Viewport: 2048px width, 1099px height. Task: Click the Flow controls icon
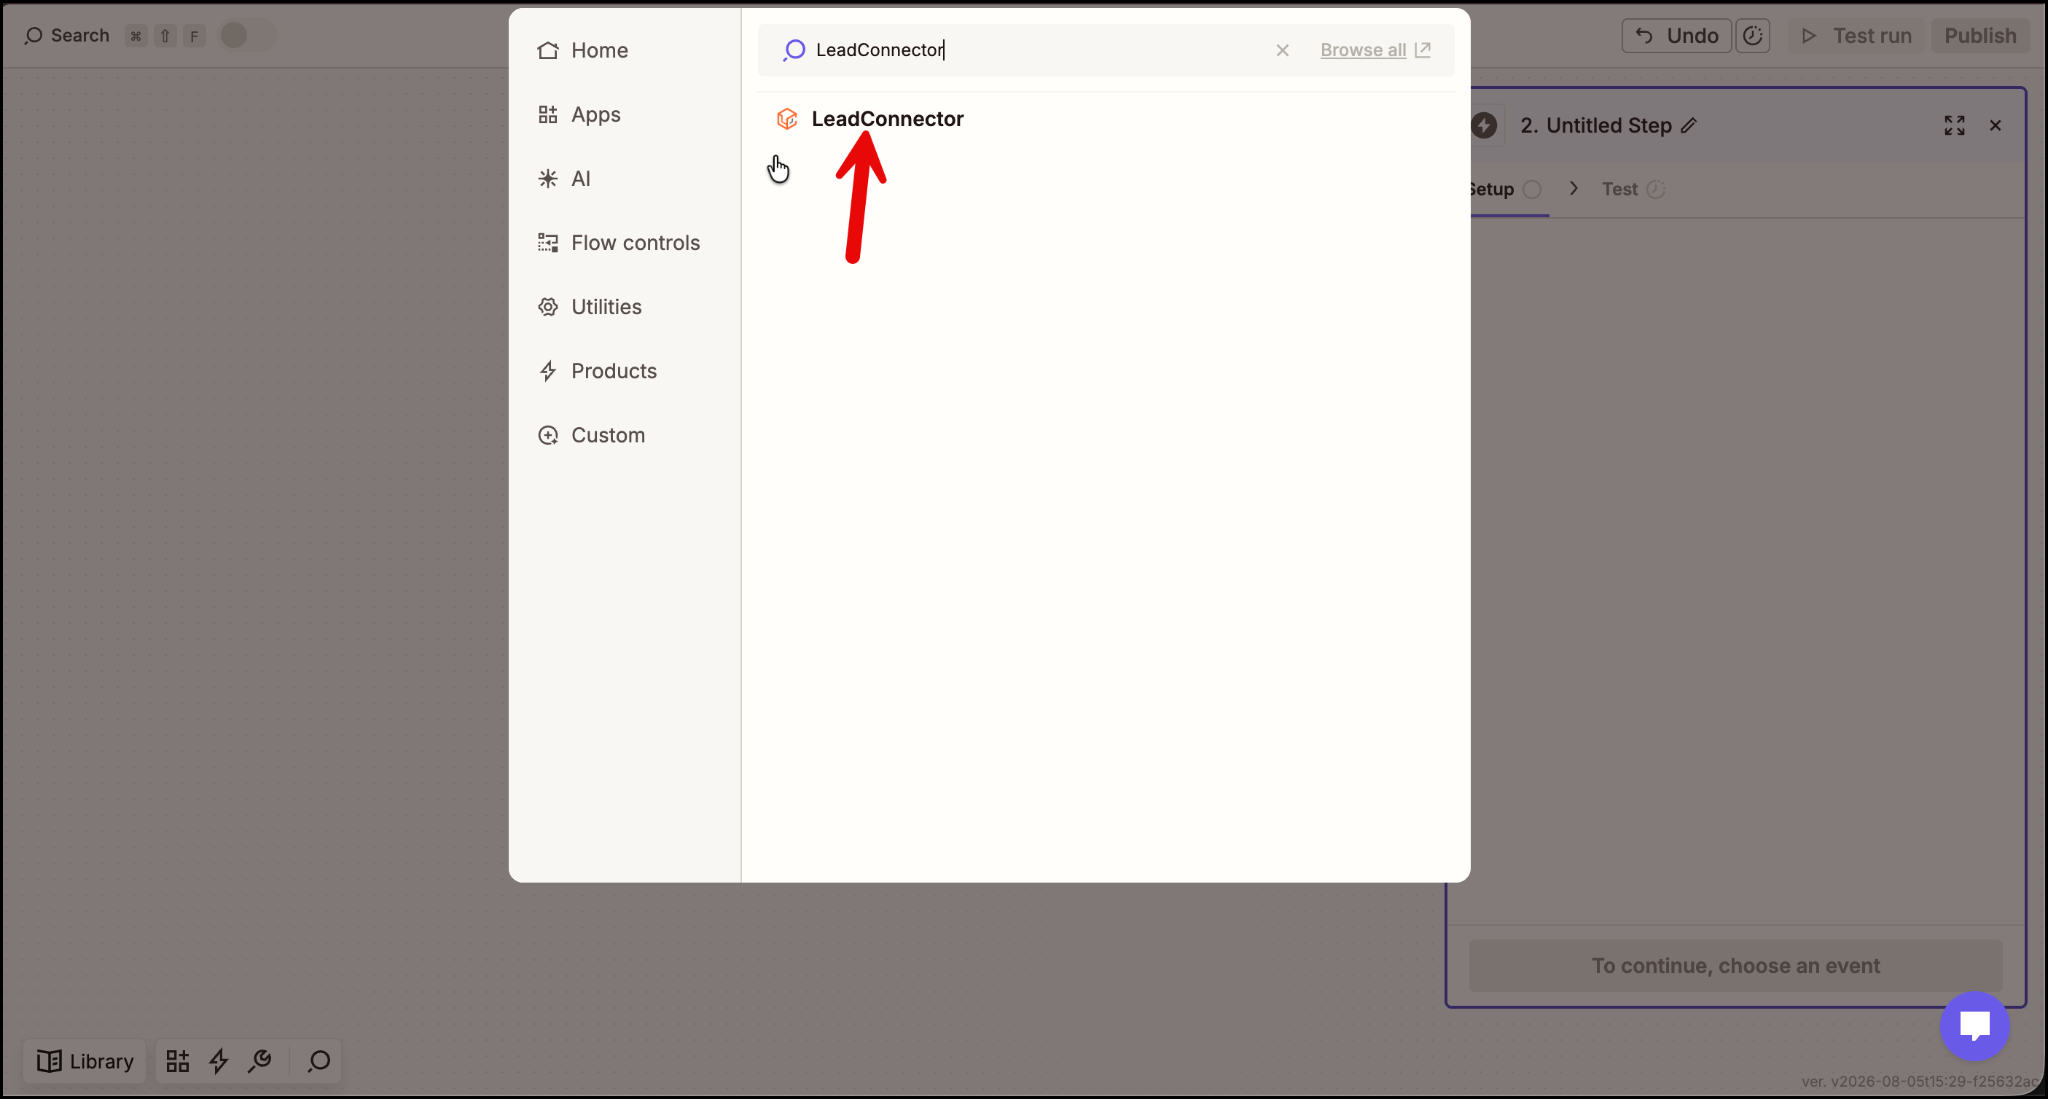(548, 242)
